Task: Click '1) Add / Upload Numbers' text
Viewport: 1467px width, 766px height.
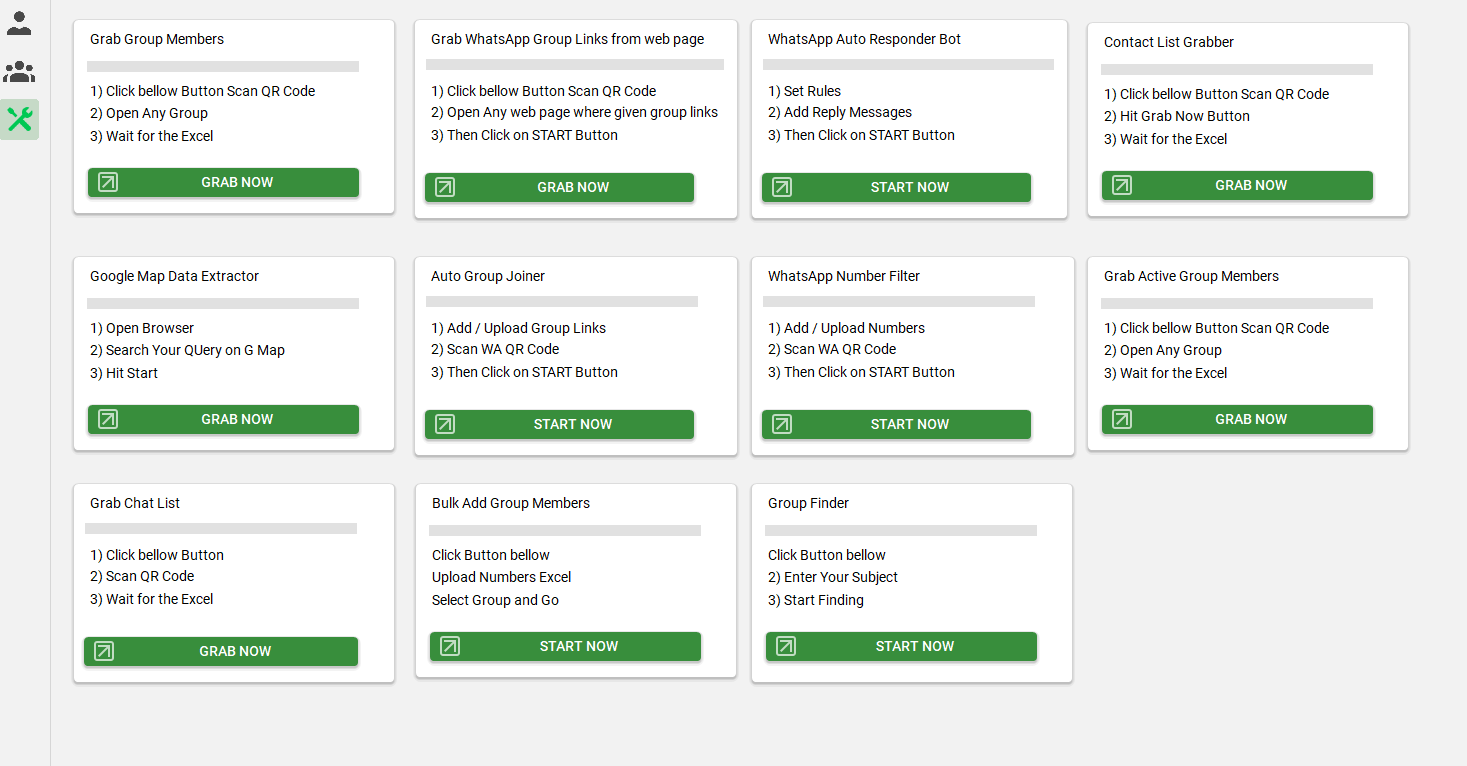Action: 846,328
